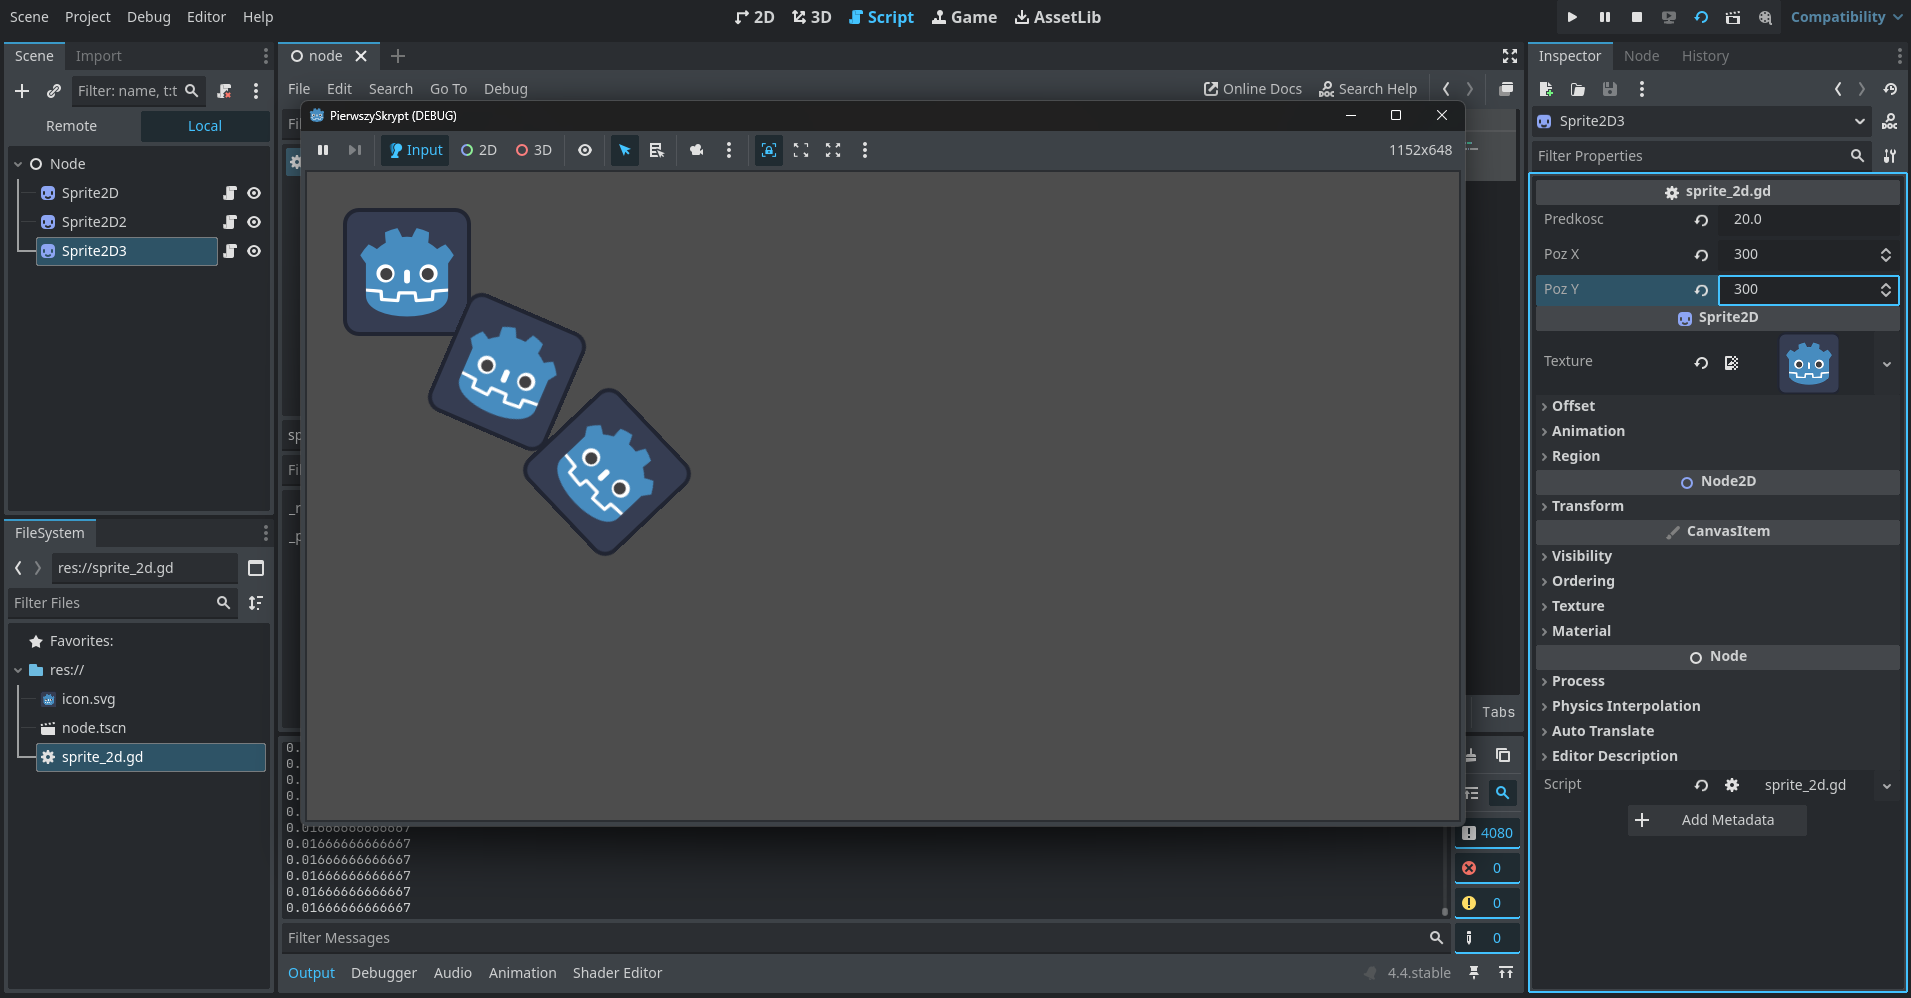
Task: Expand the Visibility section in CanvasItem
Action: [1581, 556]
